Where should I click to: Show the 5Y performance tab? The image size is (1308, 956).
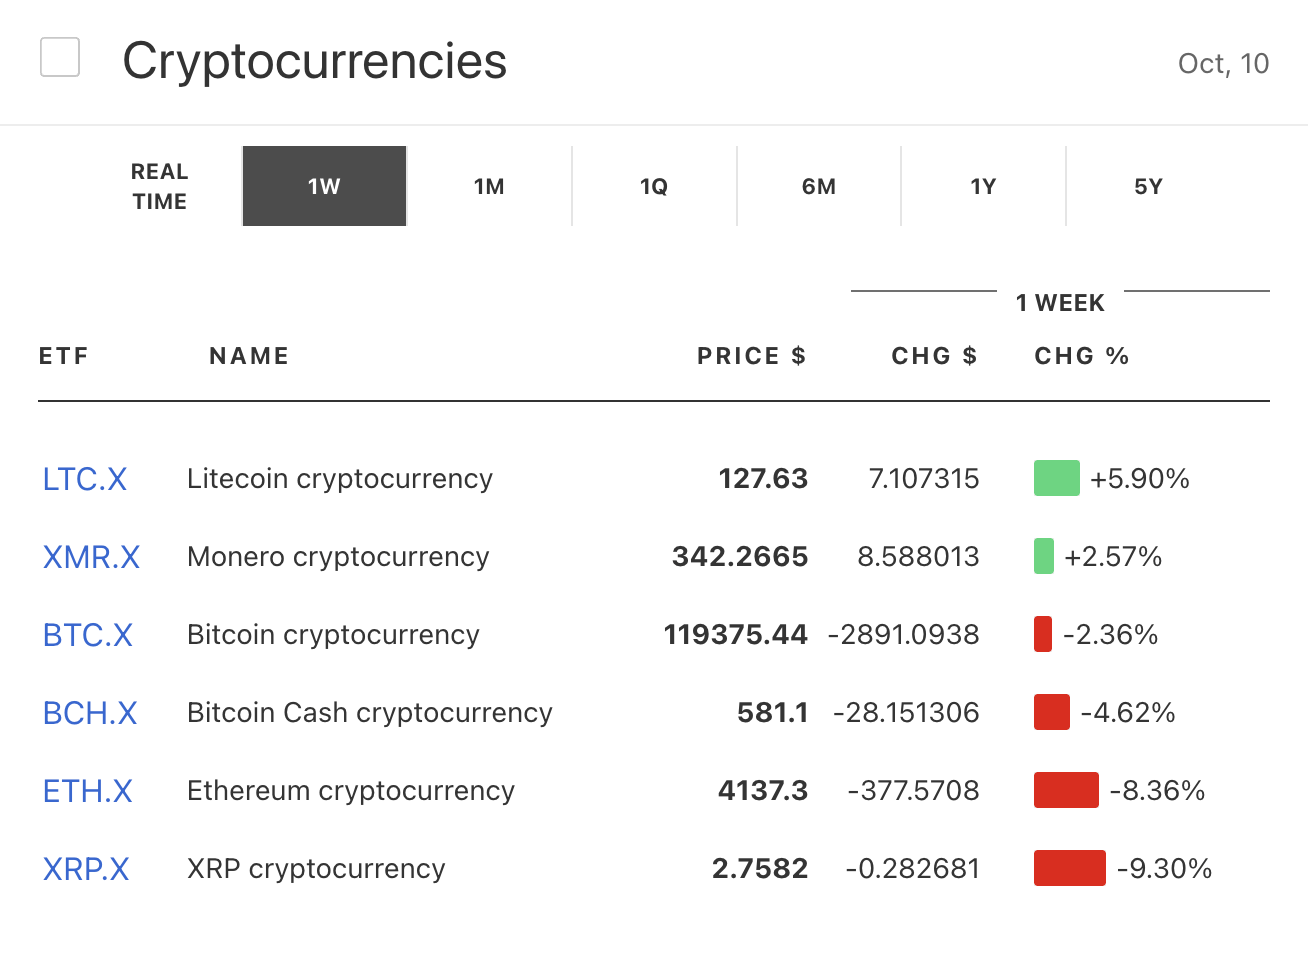click(x=1148, y=187)
